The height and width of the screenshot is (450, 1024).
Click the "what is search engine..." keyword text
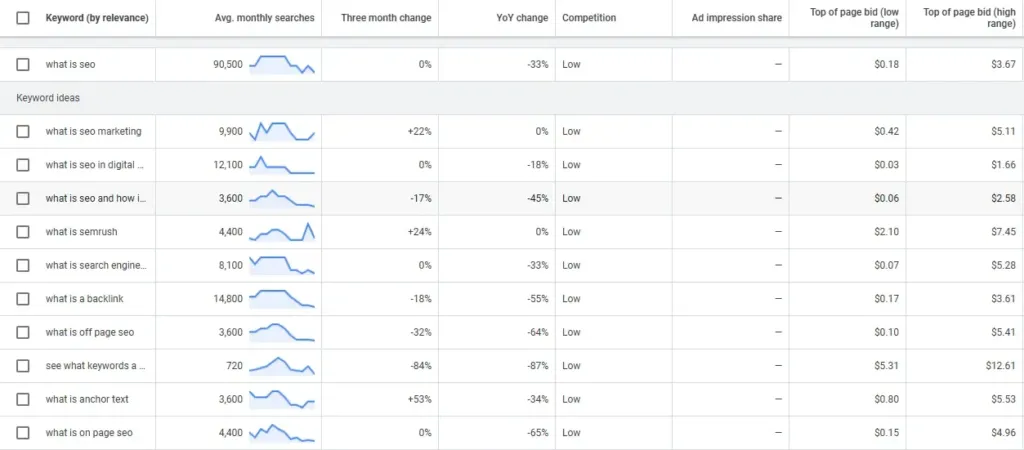coord(96,266)
